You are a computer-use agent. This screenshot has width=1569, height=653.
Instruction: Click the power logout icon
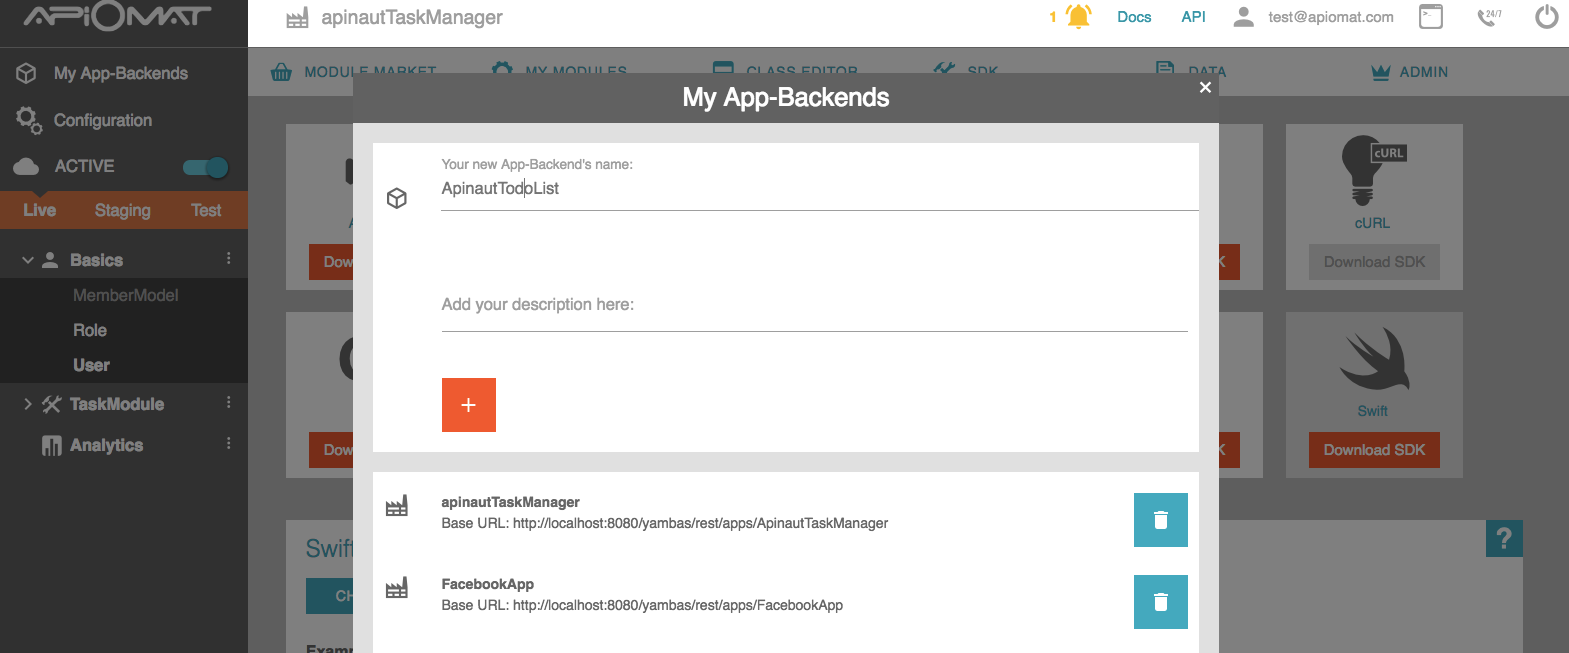pos(1547,16)
